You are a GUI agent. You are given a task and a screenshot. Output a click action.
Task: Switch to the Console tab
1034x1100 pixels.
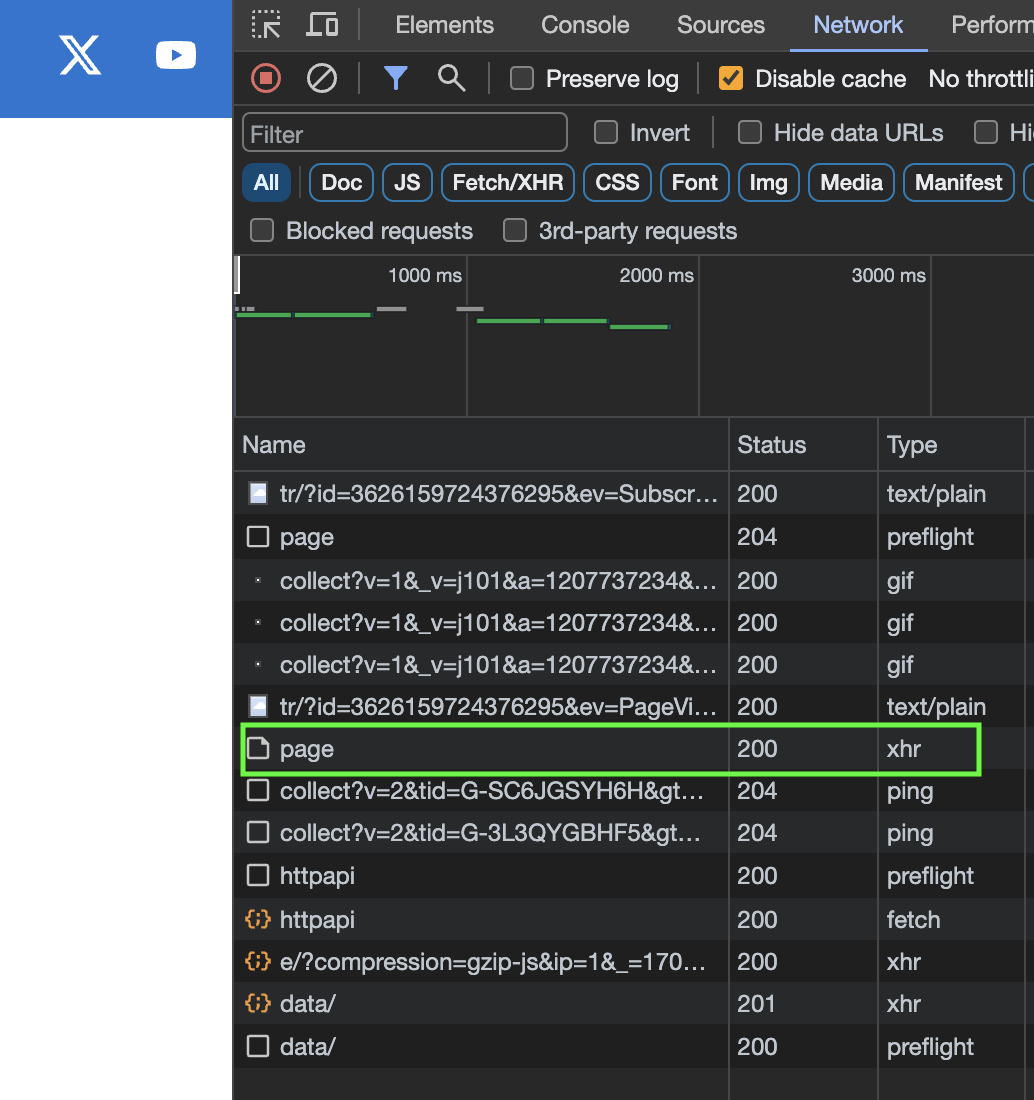pos(585,25)
